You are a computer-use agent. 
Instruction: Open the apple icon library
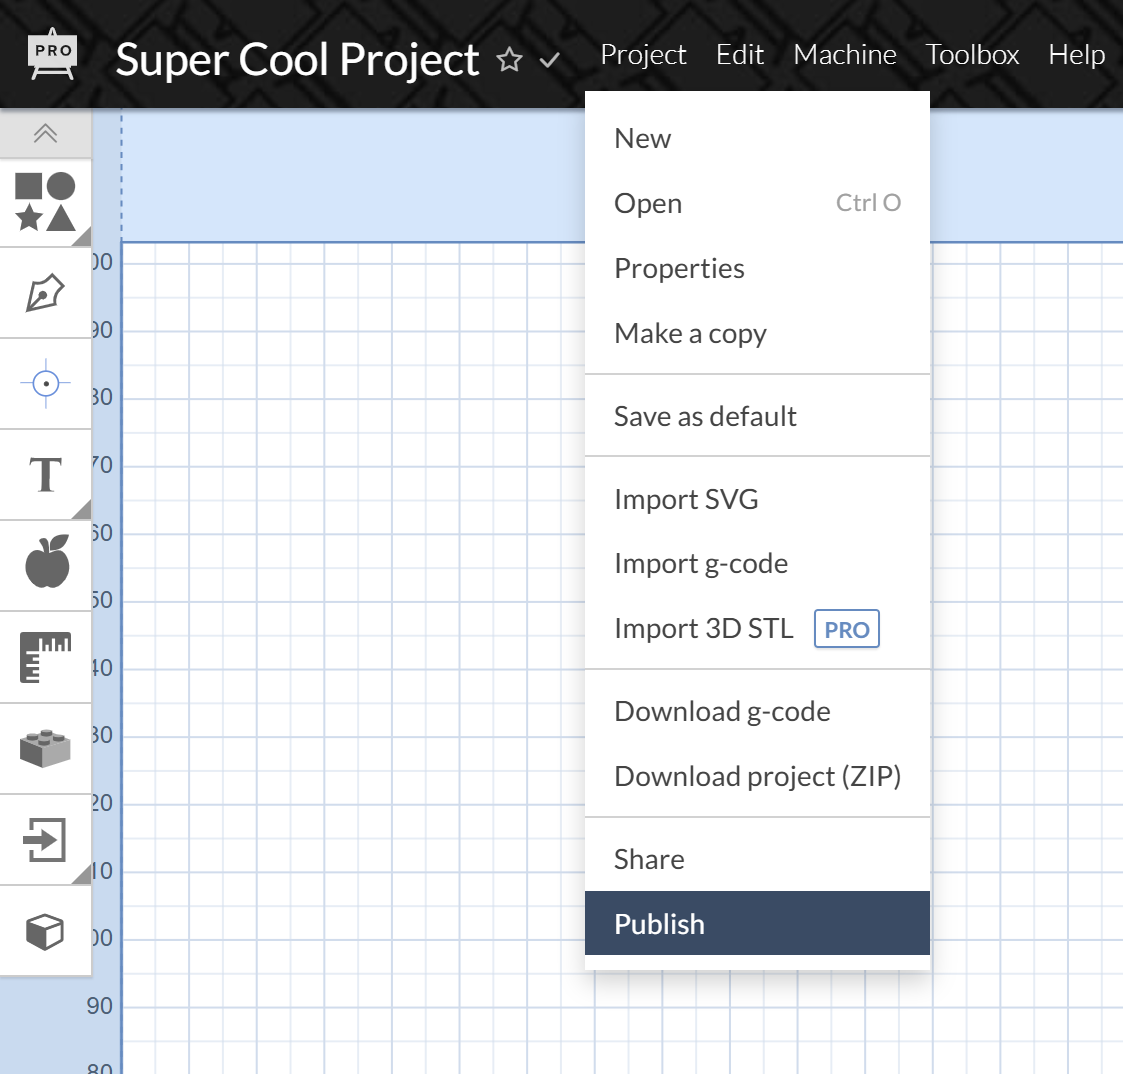pyautogui.click(x=47, y=562)
